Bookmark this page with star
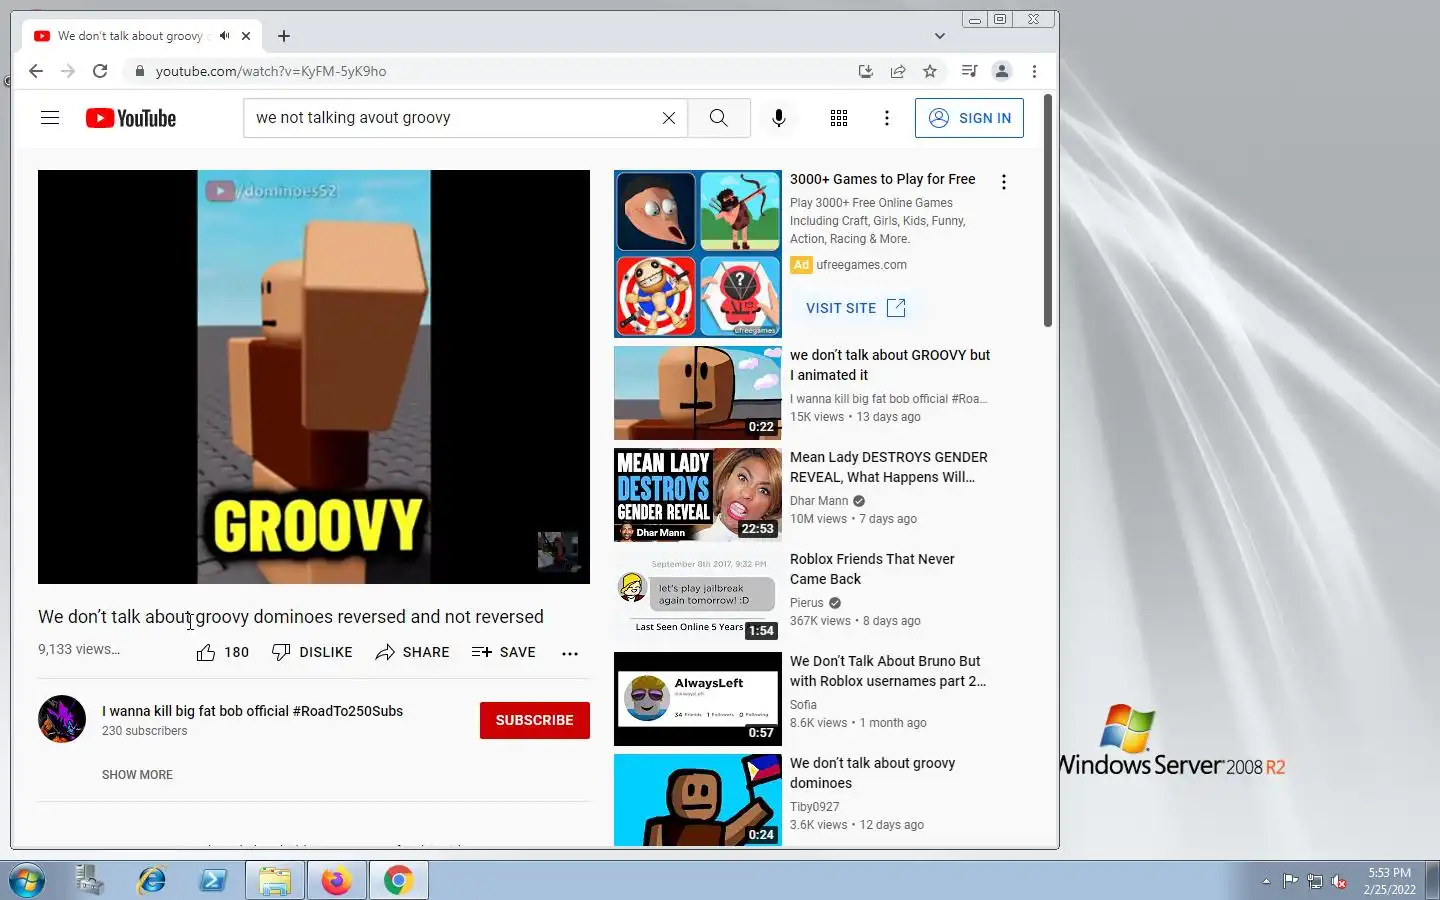1440x900 pixels. [x=930, y=71]
